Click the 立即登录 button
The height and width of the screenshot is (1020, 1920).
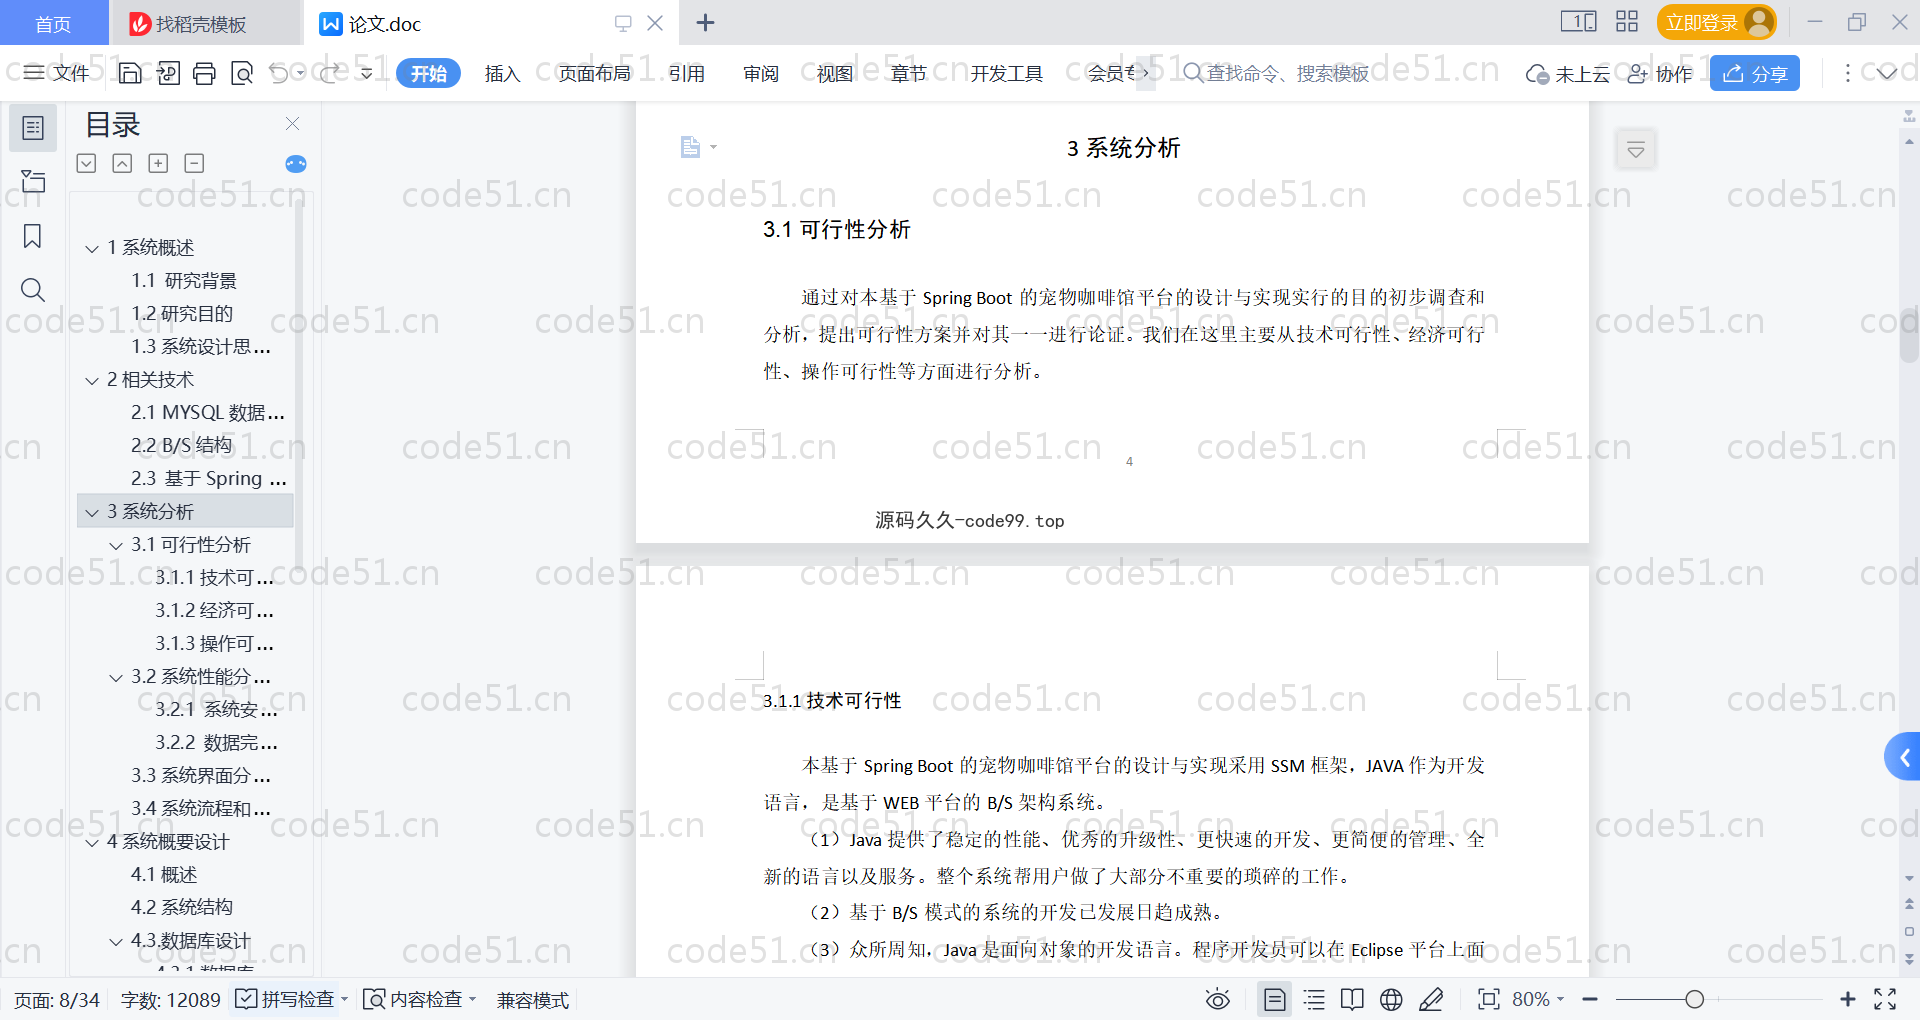pos(1716,22)
